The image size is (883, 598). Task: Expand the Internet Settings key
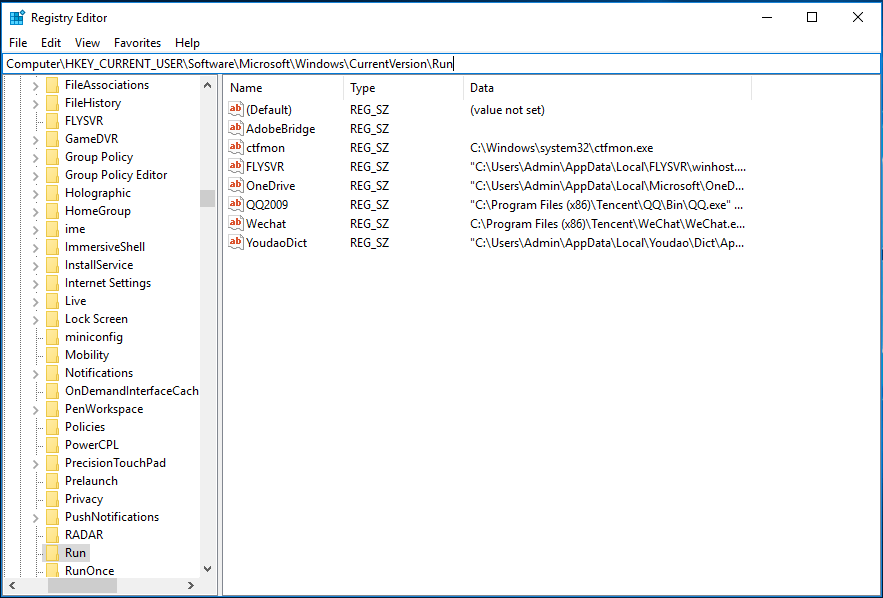pyautogui.click(x=35, y=282)
